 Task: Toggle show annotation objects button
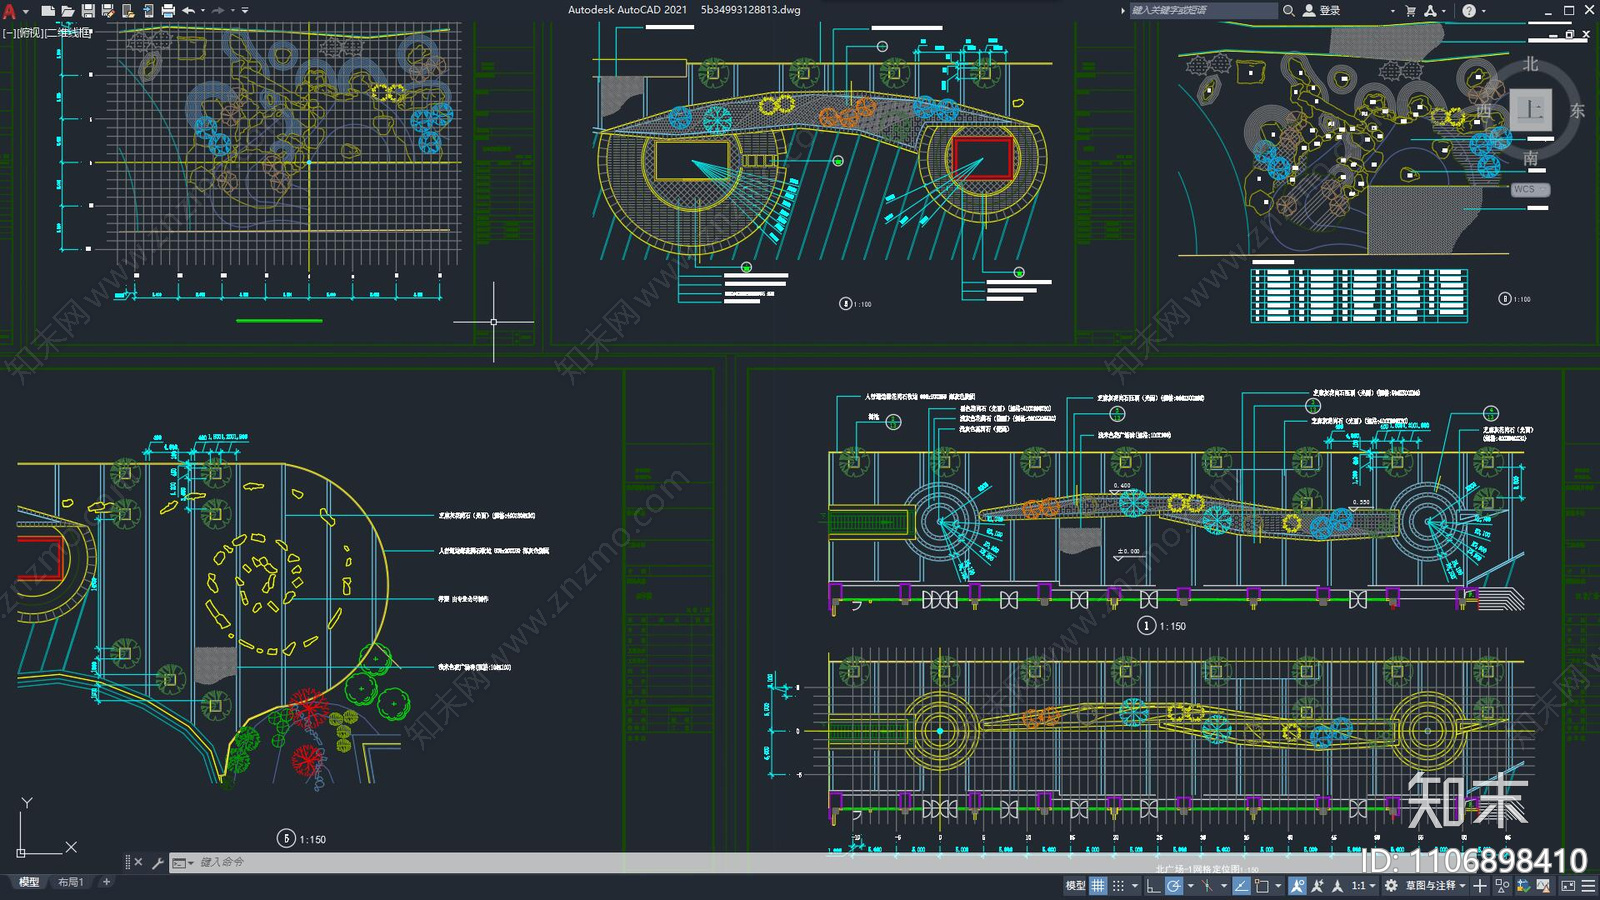point(1297,885)
